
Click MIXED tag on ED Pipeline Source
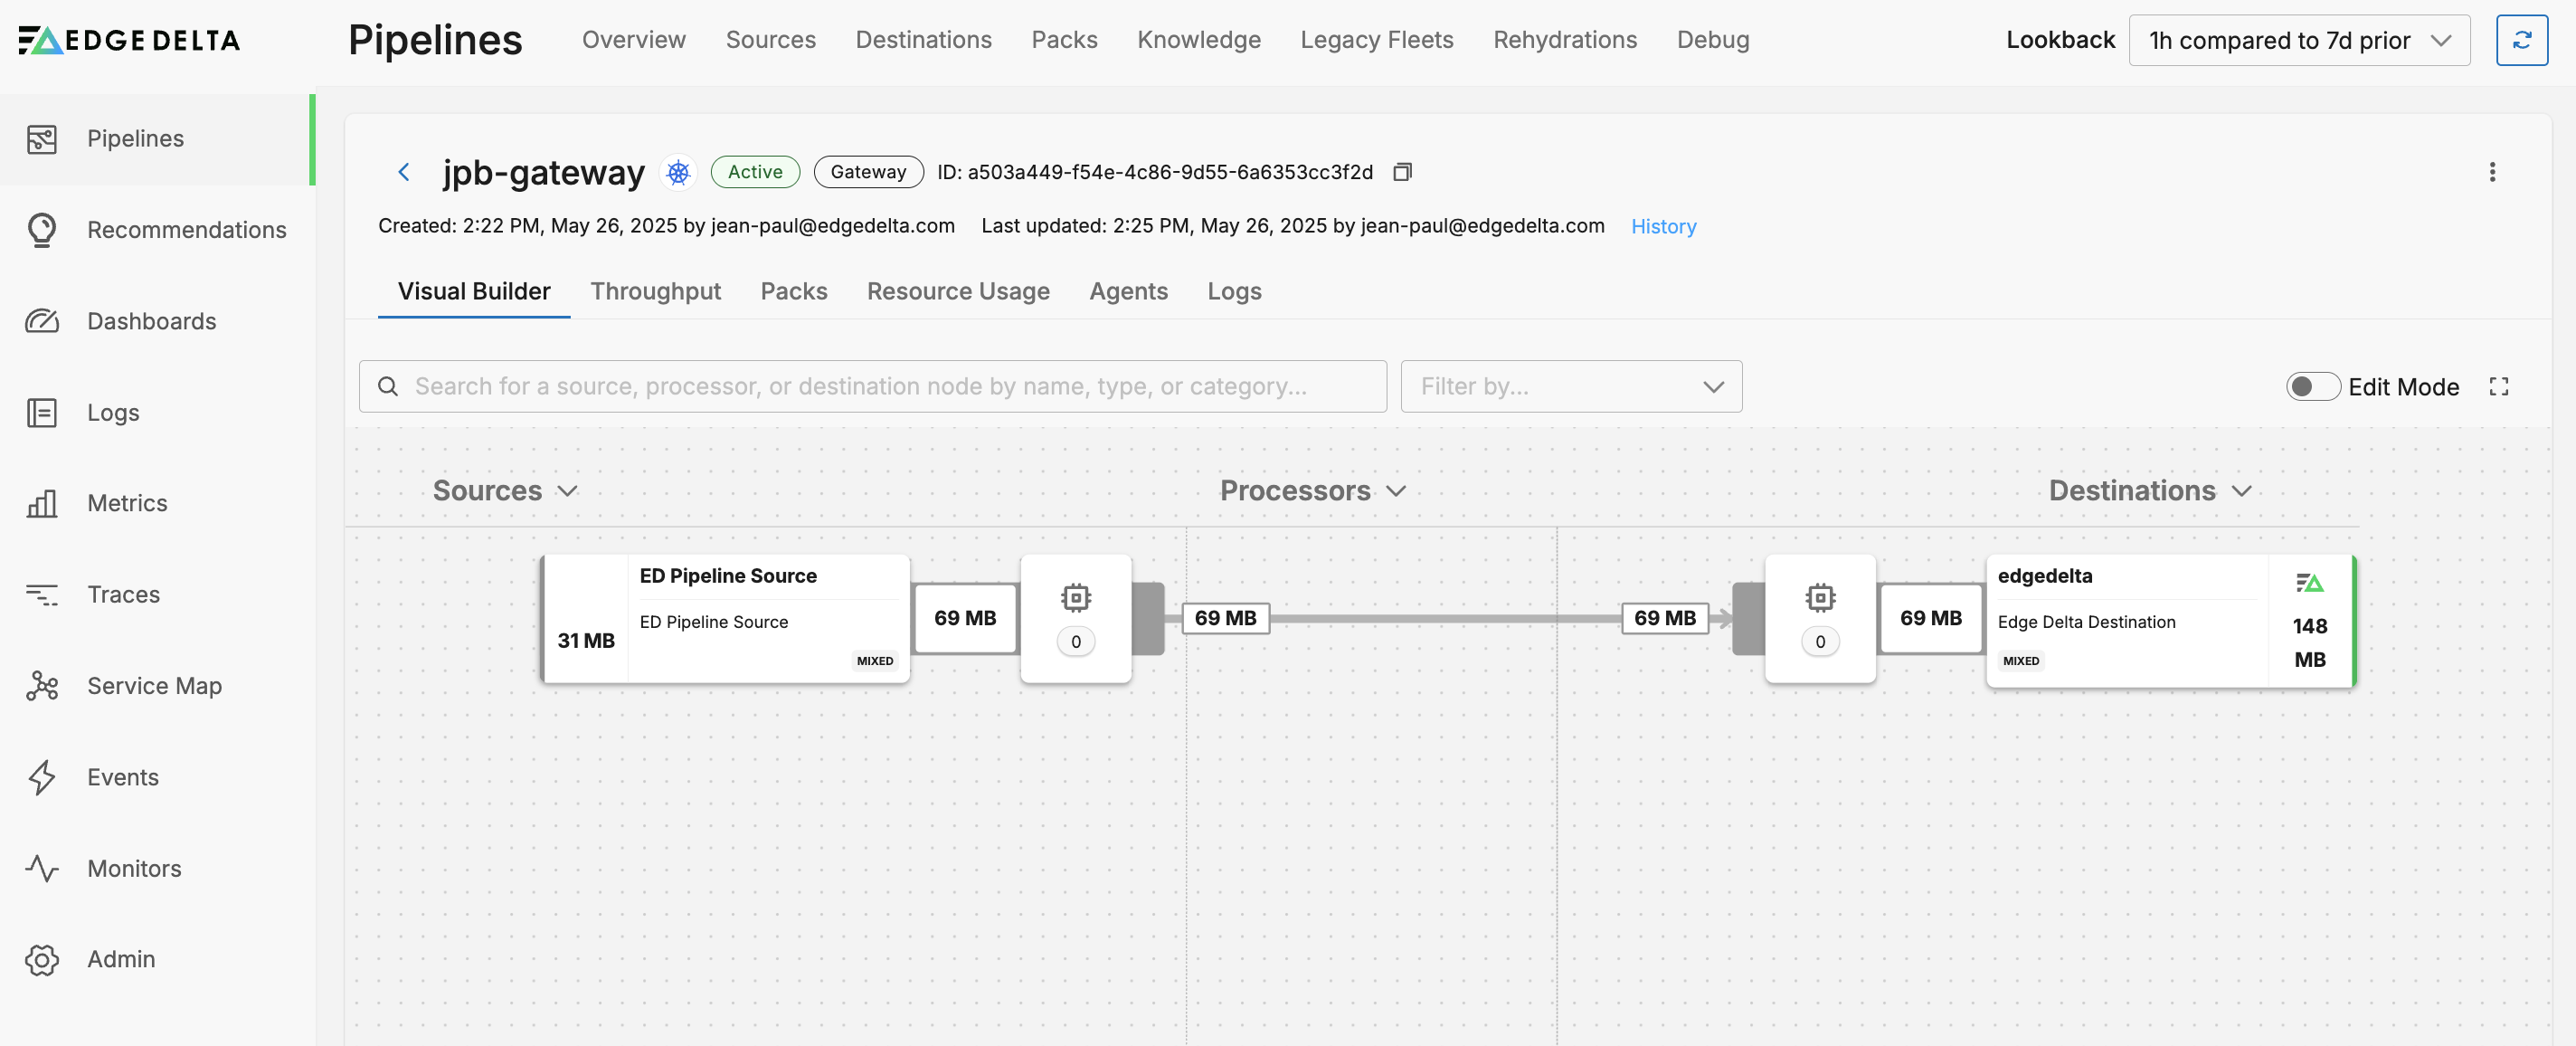tap(875, 661)
